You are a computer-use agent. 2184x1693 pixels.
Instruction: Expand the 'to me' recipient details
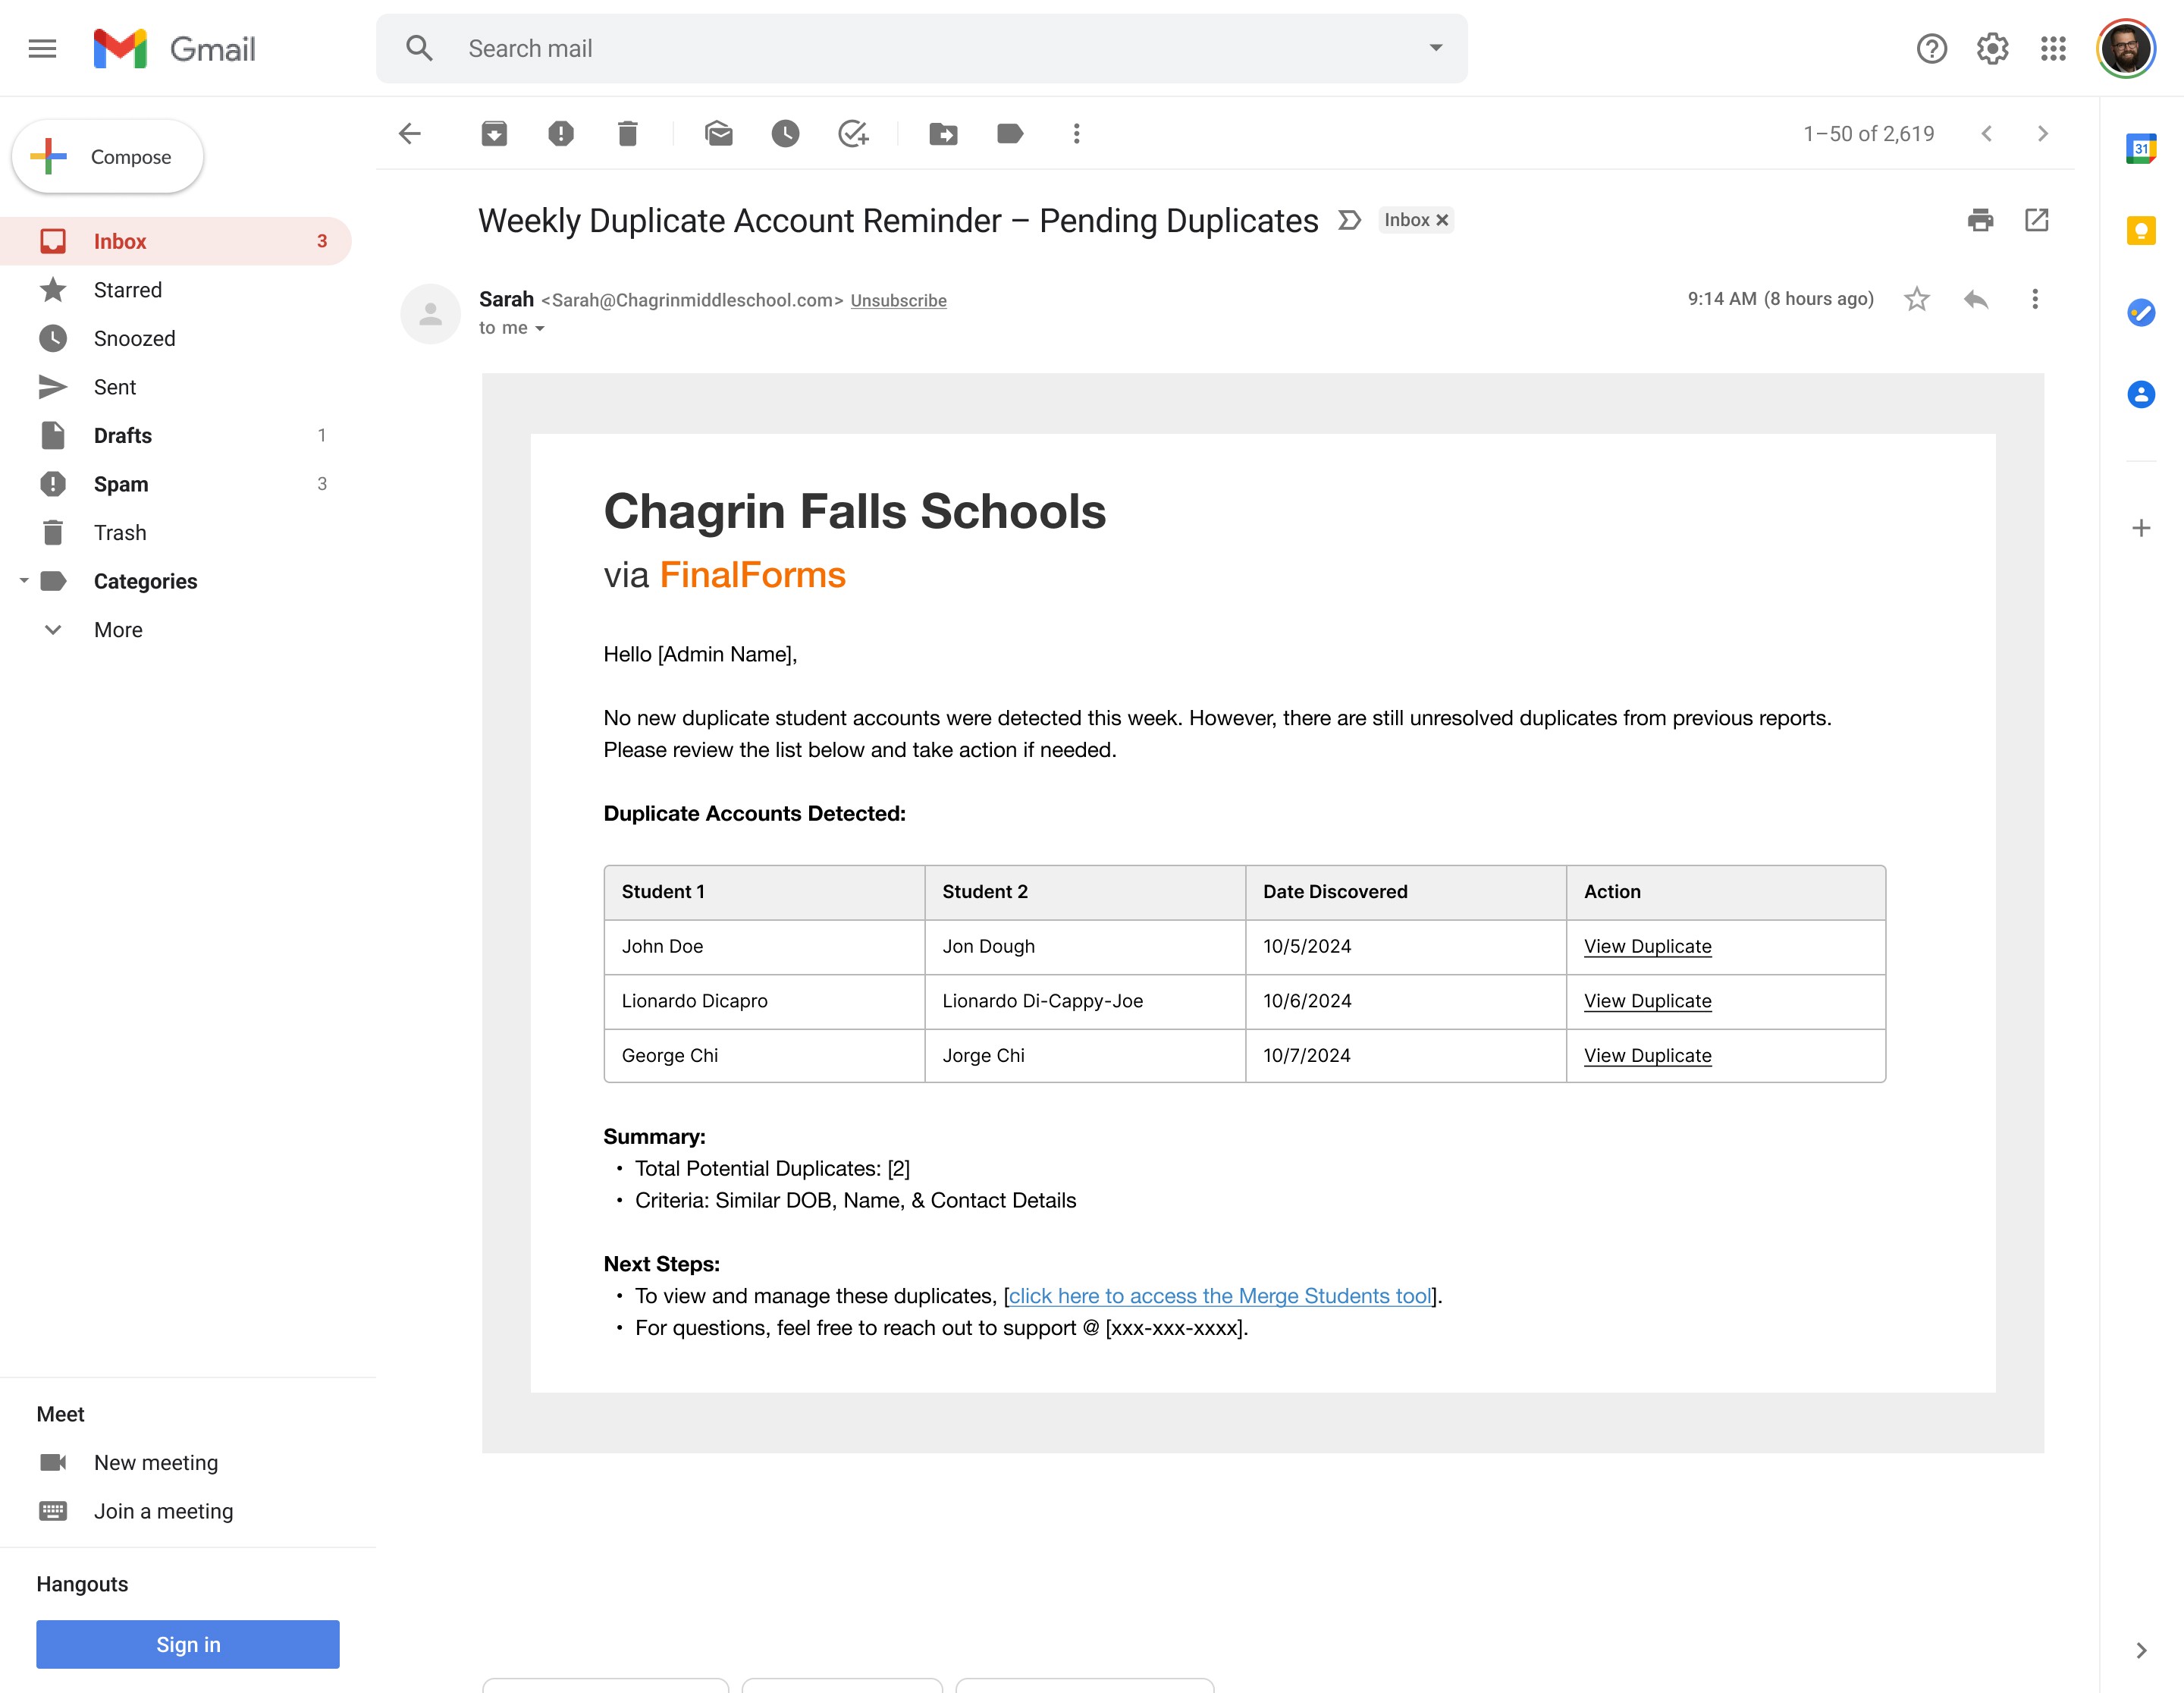point(540,328)
